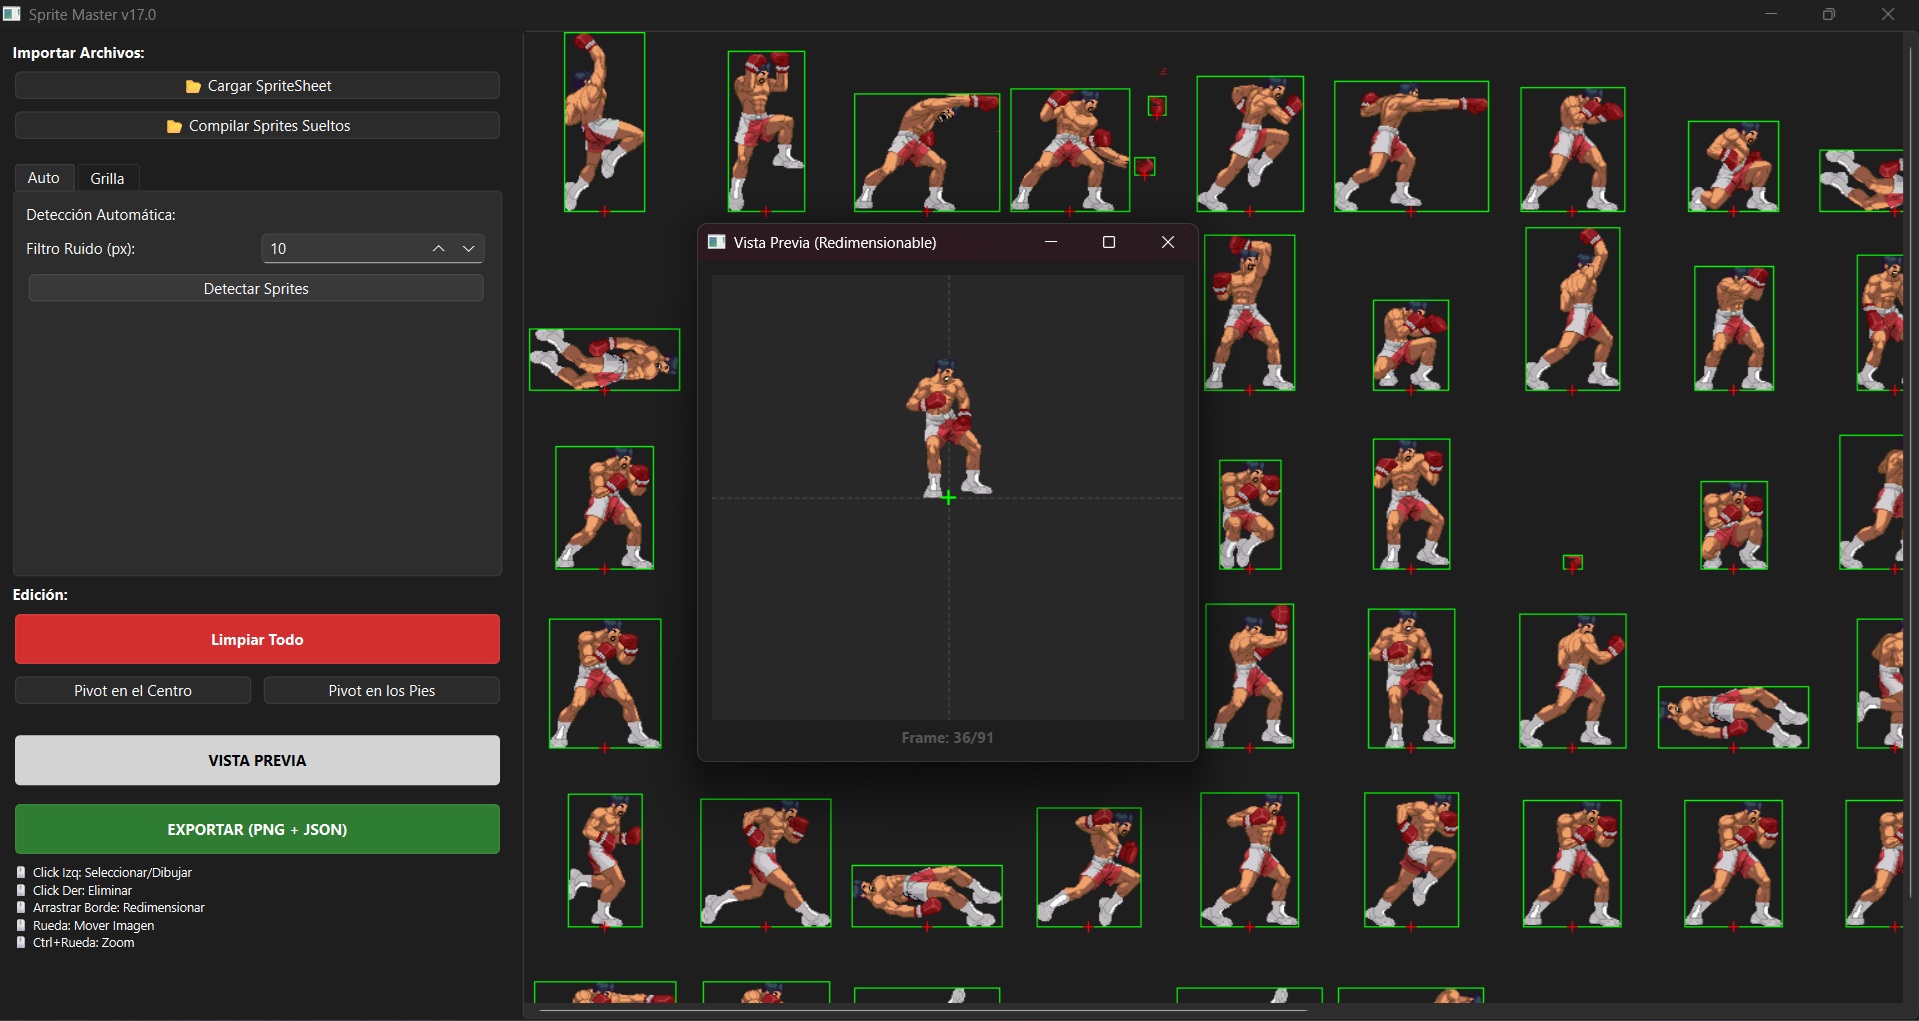This screenshot has height=1021, width=1919.
Task: Minimize the Vista Previa window
Action: 1051,242
